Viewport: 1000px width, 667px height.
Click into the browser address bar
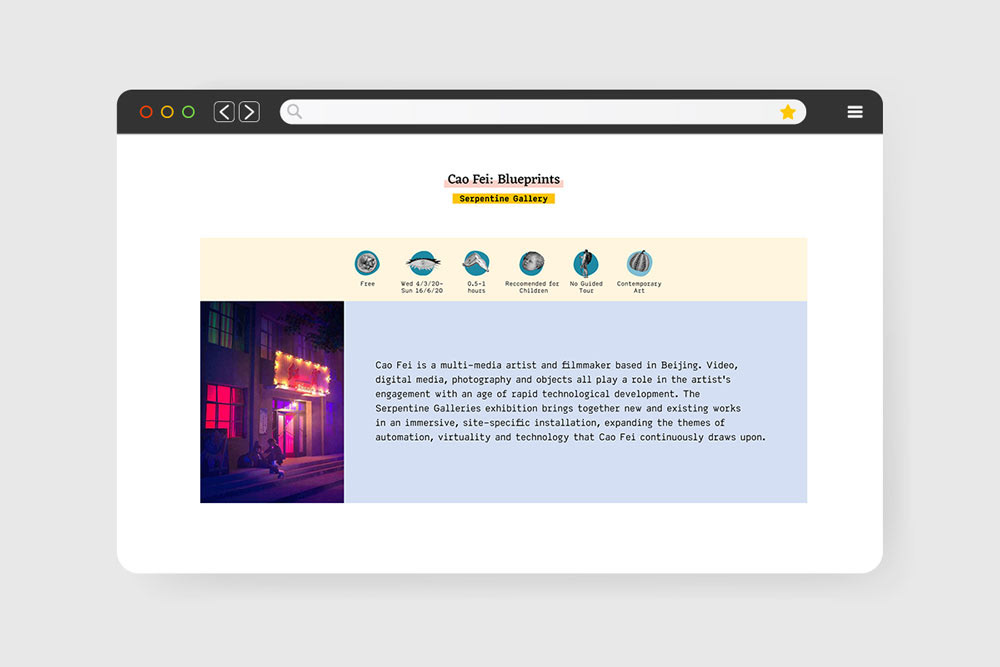coord(543,112)
